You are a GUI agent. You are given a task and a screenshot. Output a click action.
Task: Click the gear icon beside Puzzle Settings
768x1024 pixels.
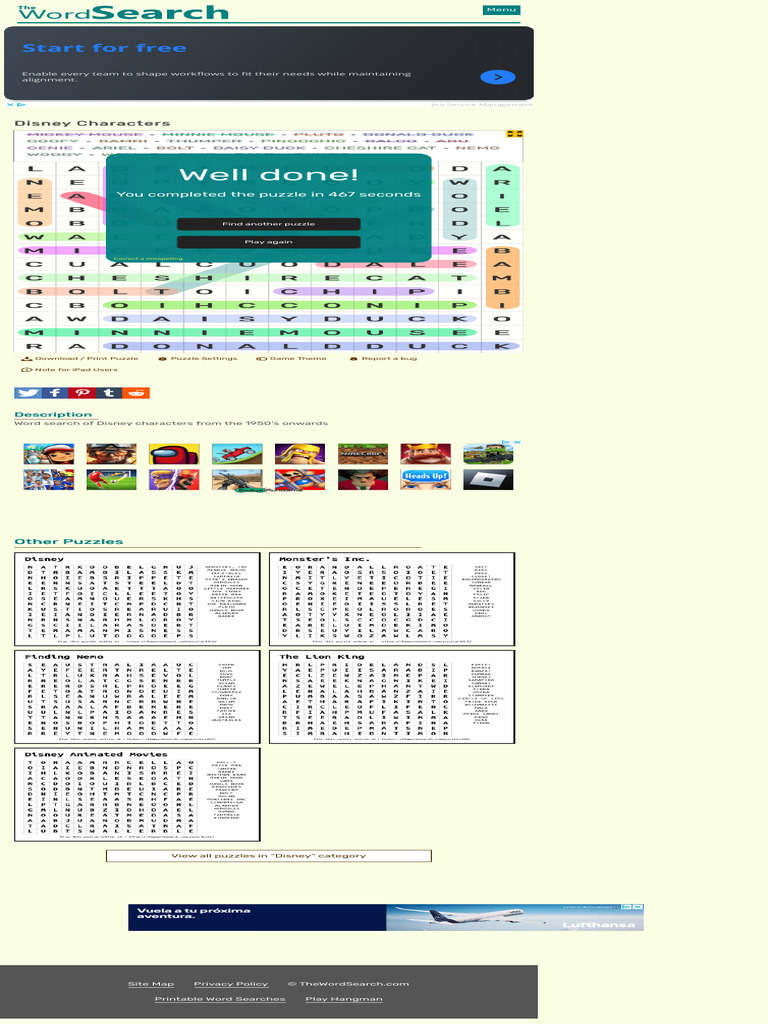163,359
